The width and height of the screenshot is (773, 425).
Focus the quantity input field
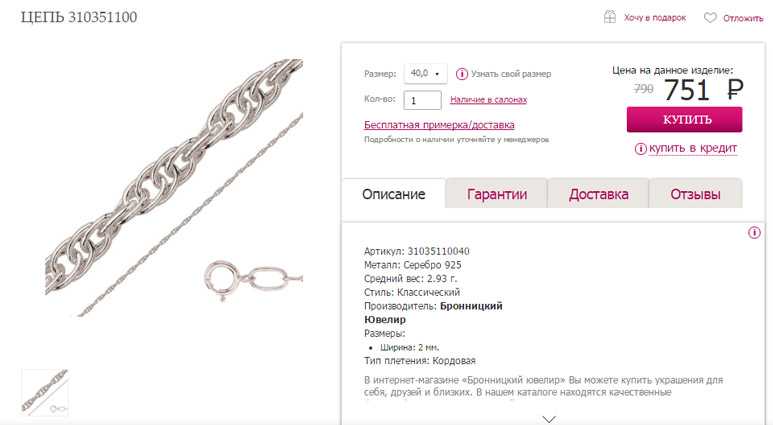click(422, 100)
